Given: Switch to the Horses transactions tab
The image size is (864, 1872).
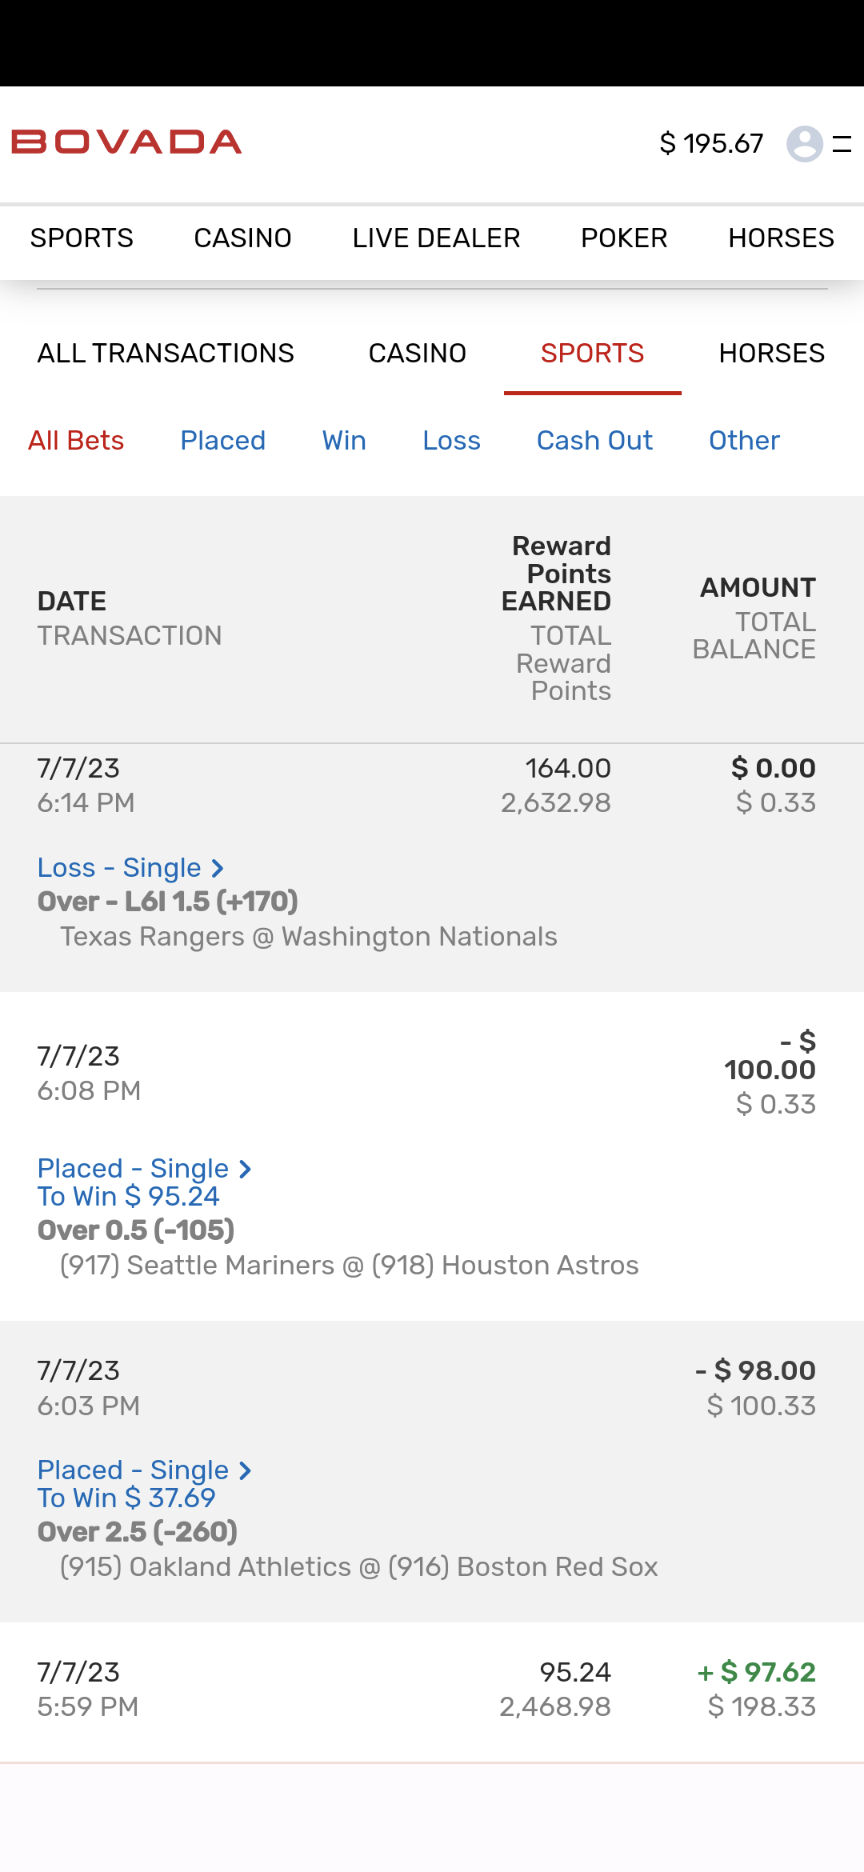Looking at the screenshot, I should coord(771,353).
